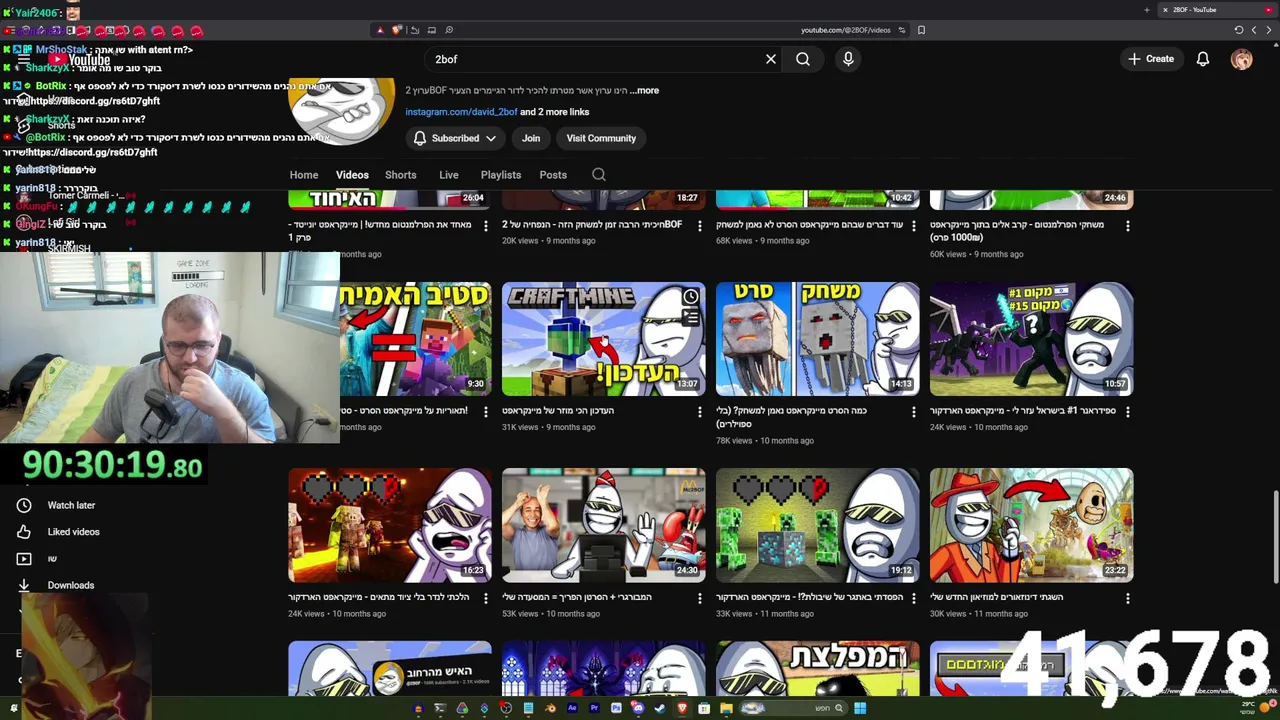
Task: Click the taskbar search box
Action: pos(793,708)
